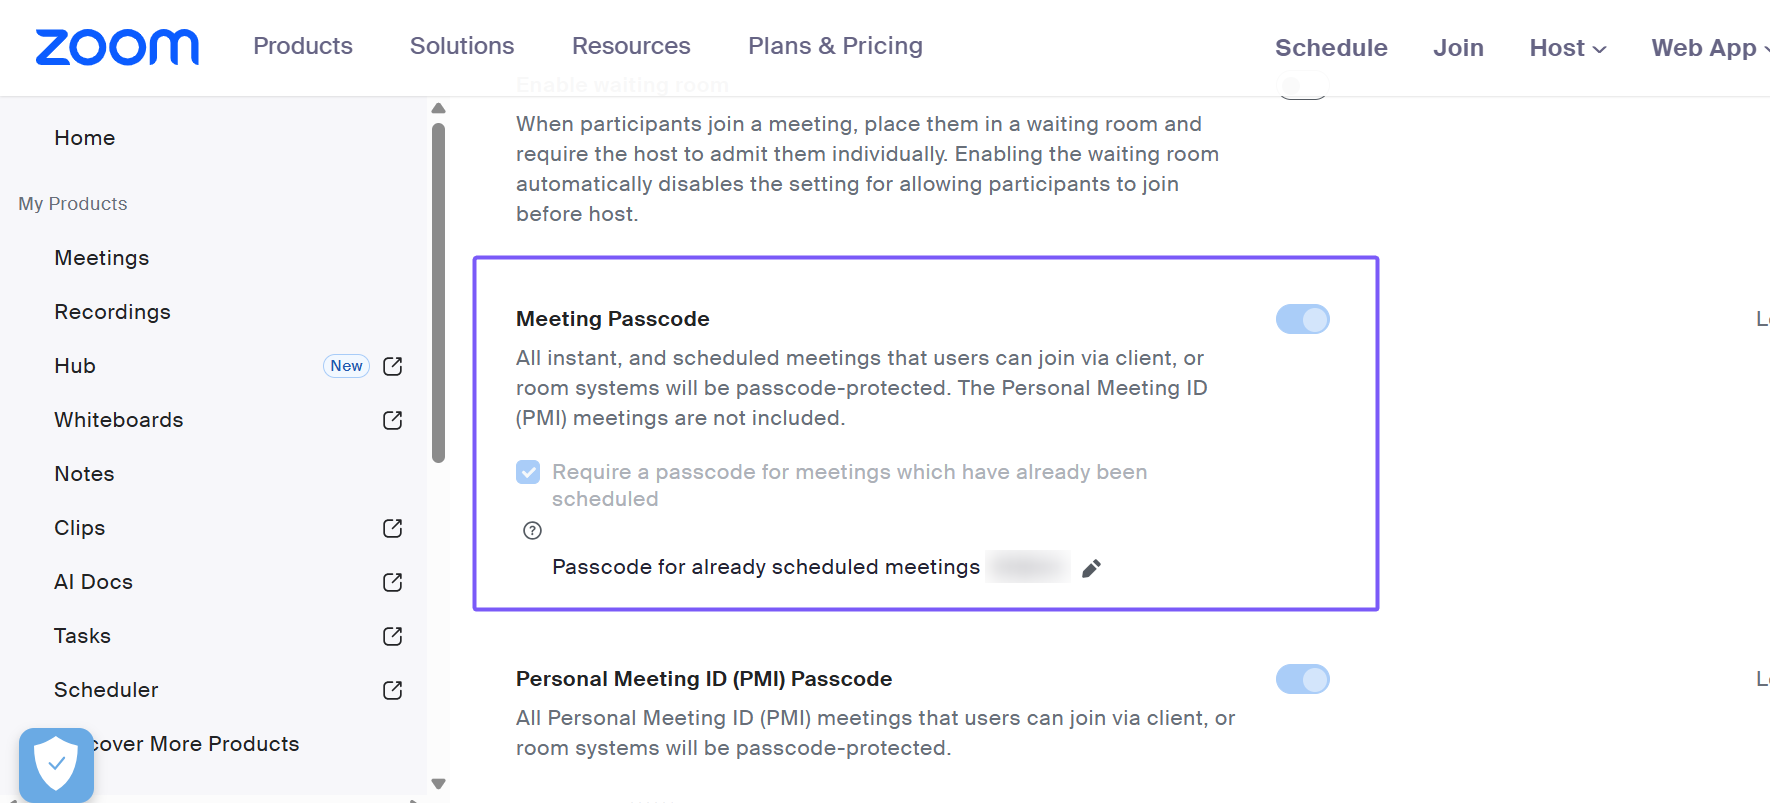This screenshot has height=803, width=1770.
Task: Click the blue shield privacy badge
Action: click(56, 765)
